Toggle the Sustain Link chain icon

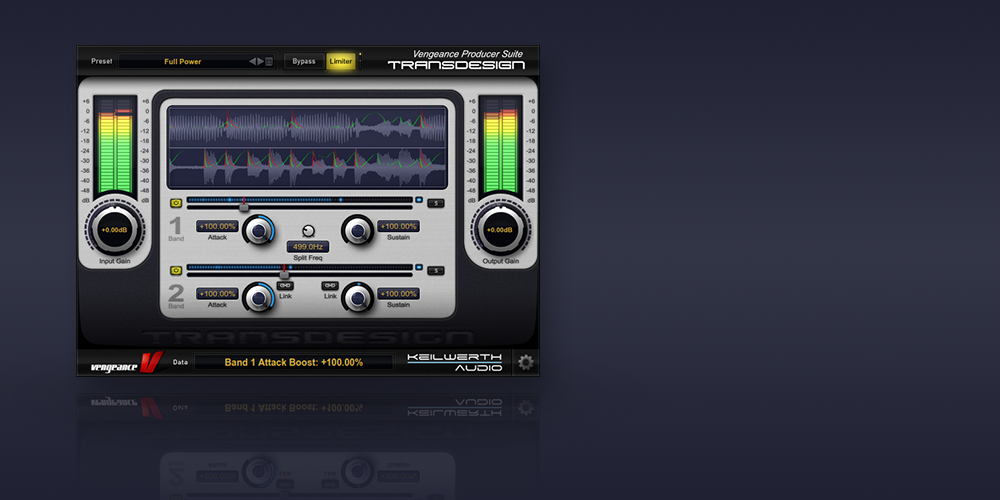tap(330, 286)
